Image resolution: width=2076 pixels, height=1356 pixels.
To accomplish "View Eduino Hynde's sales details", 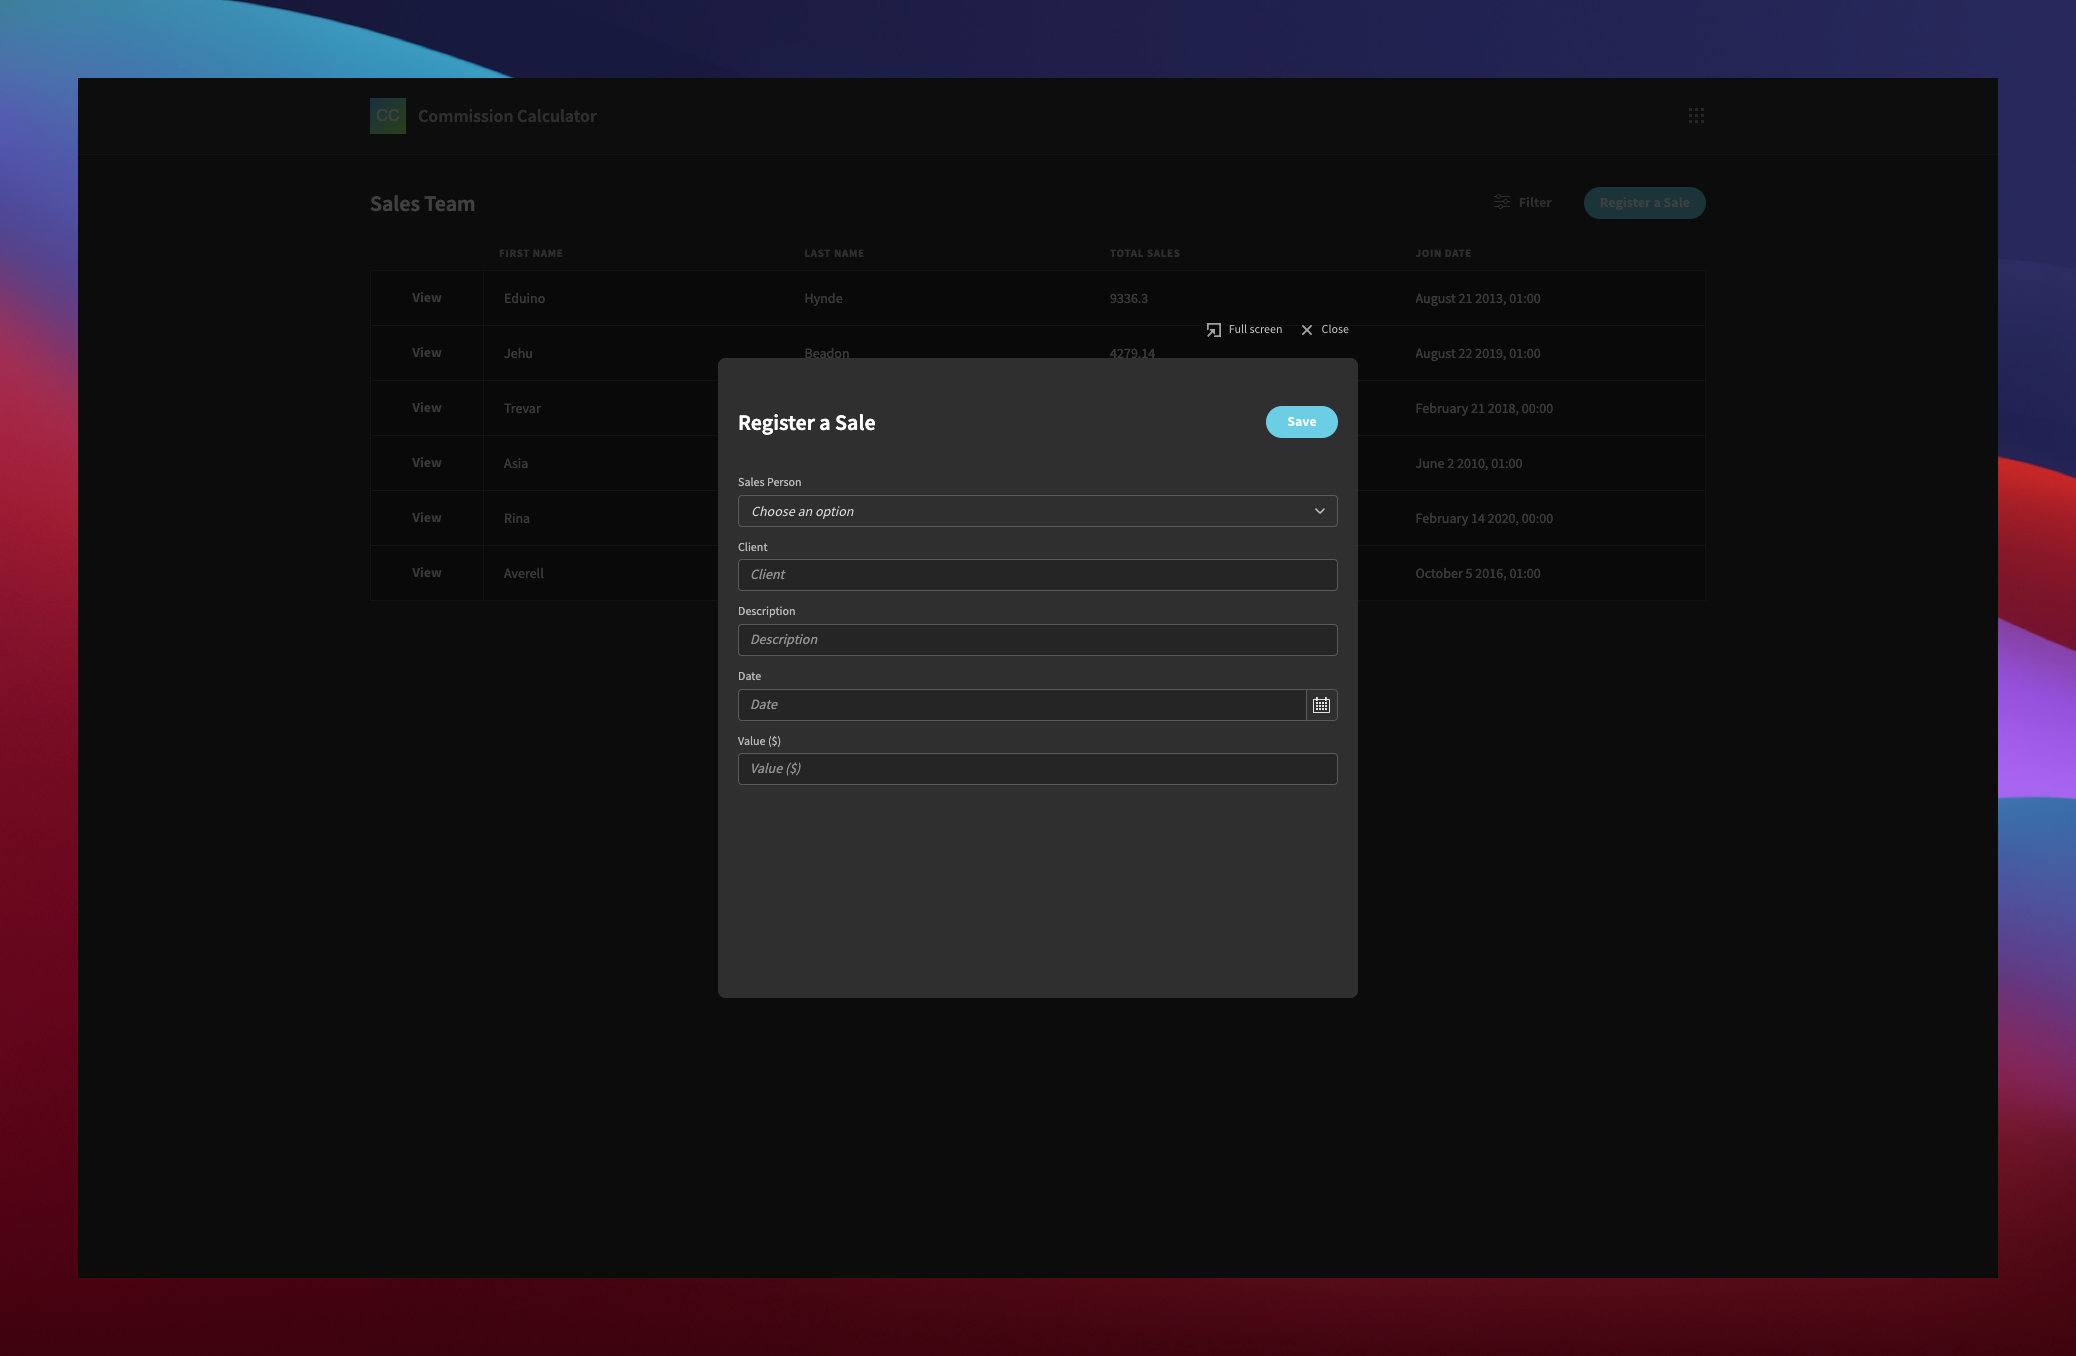I will point(427,297).
